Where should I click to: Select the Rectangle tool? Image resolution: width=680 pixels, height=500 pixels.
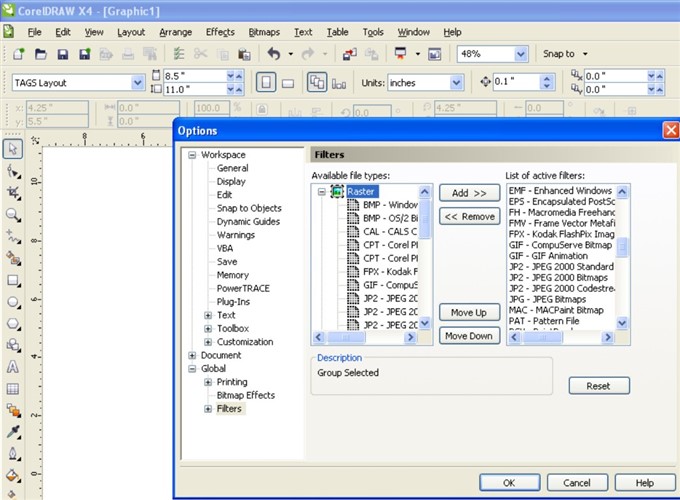13,281
